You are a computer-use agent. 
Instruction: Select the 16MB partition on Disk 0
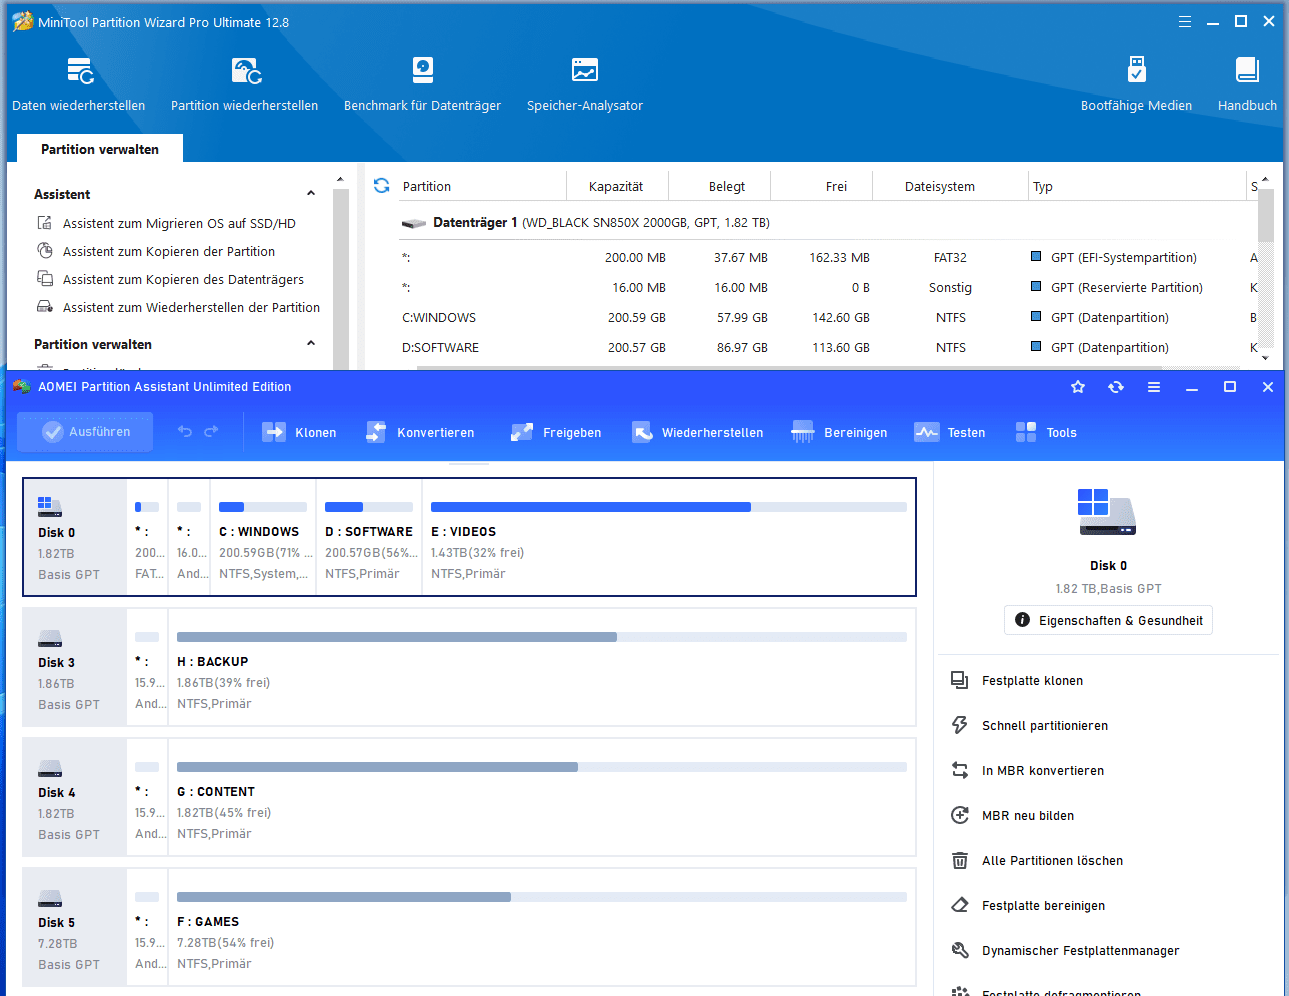(190, 537)
